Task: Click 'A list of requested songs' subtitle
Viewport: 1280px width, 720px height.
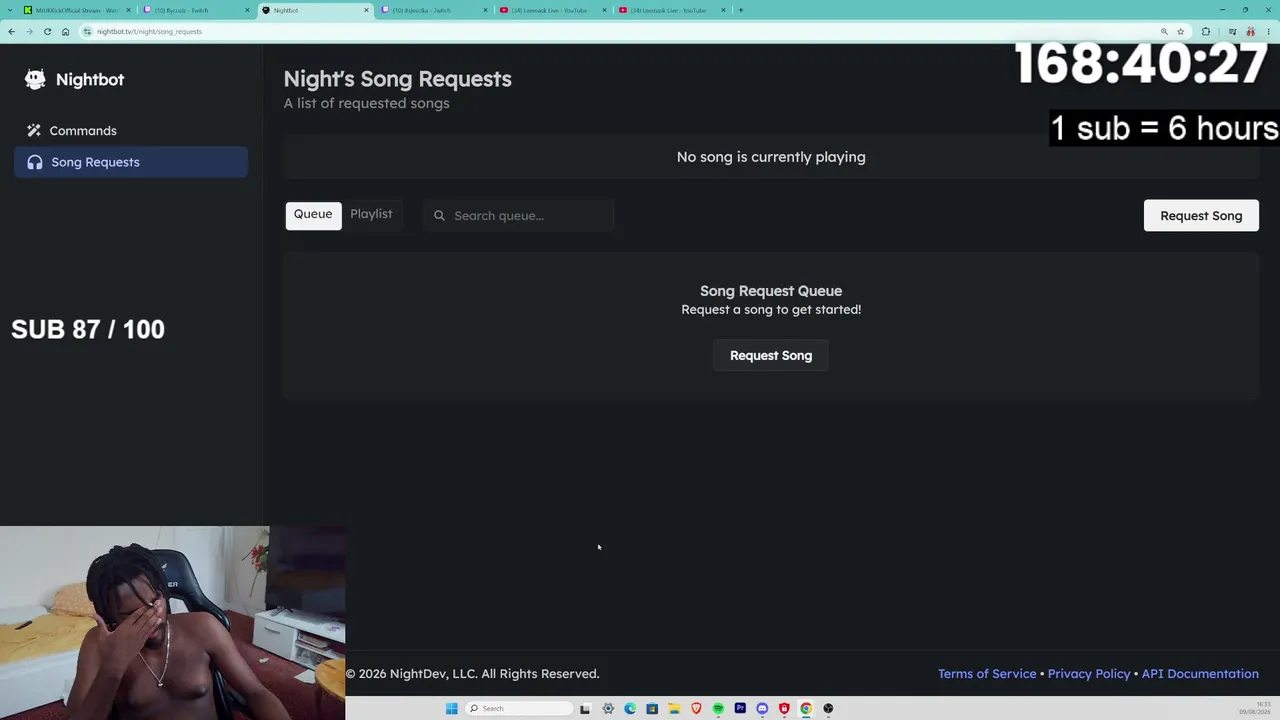Action: tap(366, 103)
